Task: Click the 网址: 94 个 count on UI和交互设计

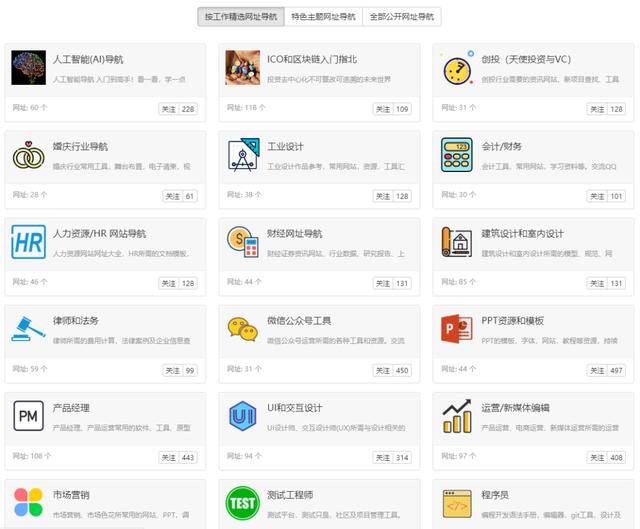Action: (244, 456)
